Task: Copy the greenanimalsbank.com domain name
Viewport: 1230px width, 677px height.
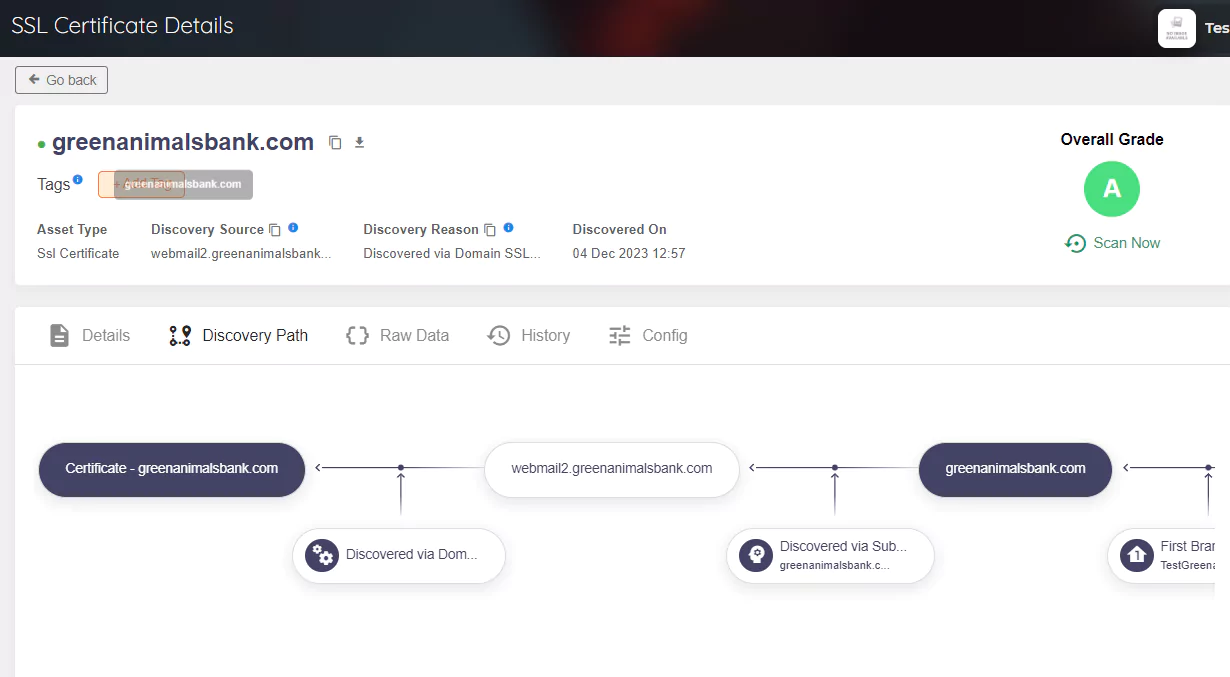Action: [335, 143]
